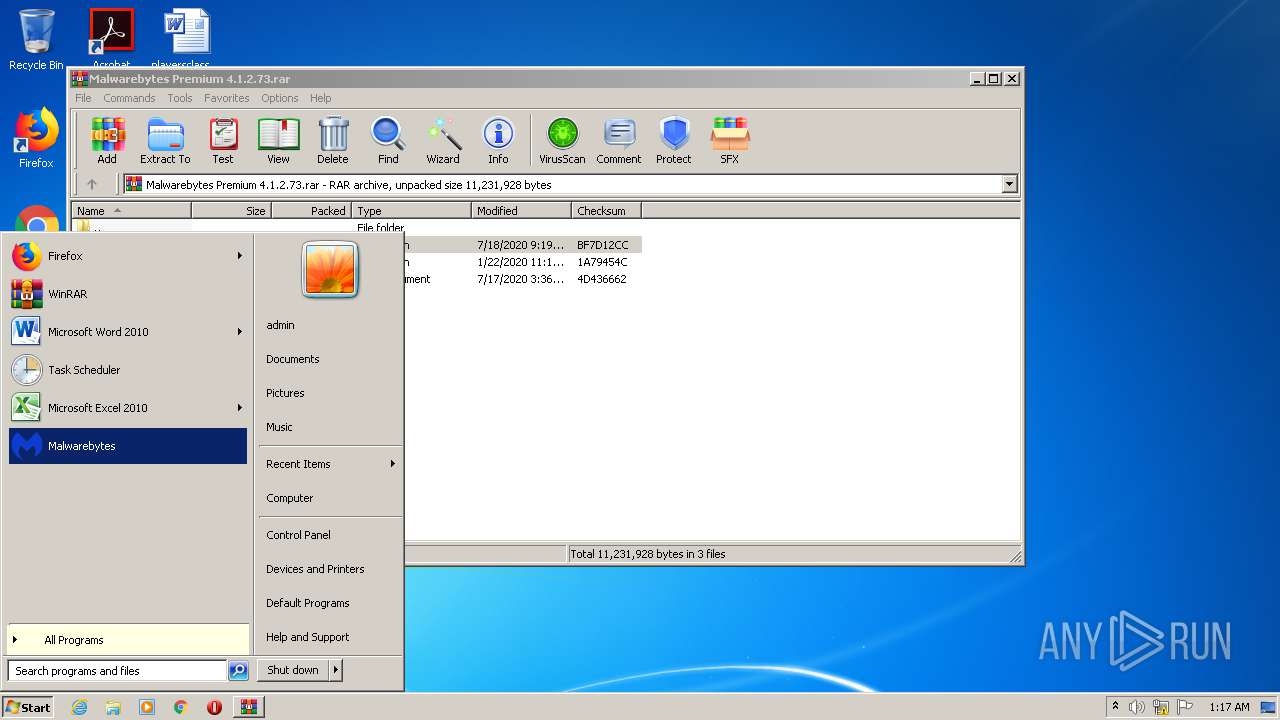Open Computer from the Start menu

pyautogui.click(x=290, y=498)
